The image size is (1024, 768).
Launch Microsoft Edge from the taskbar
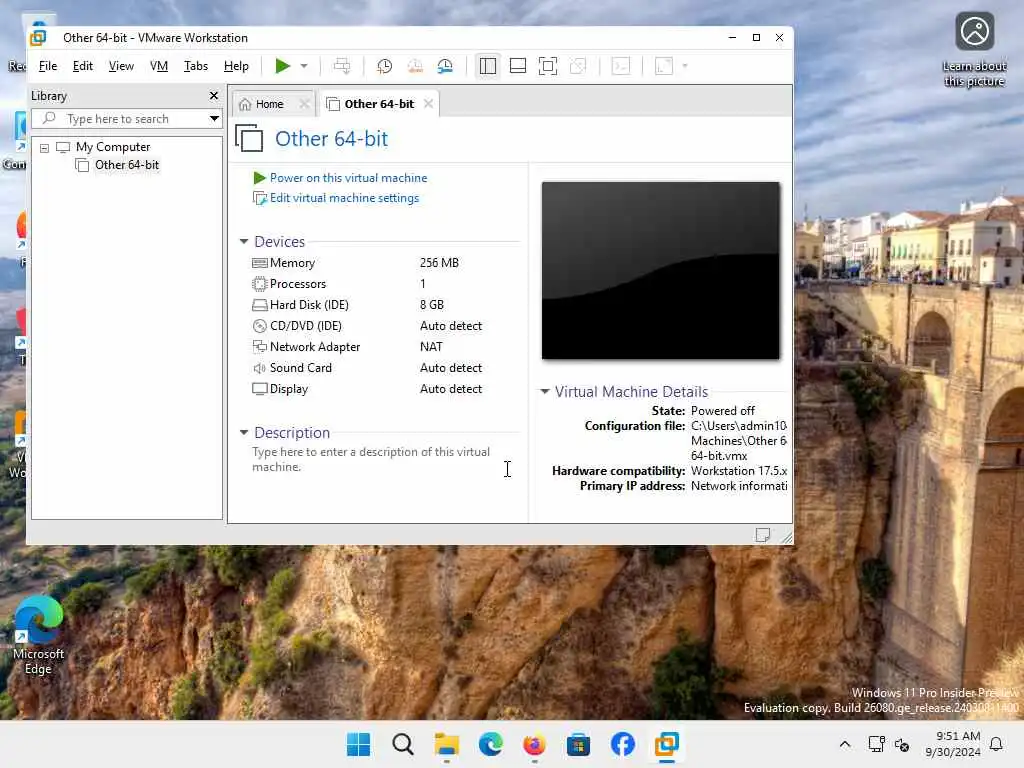491,744
